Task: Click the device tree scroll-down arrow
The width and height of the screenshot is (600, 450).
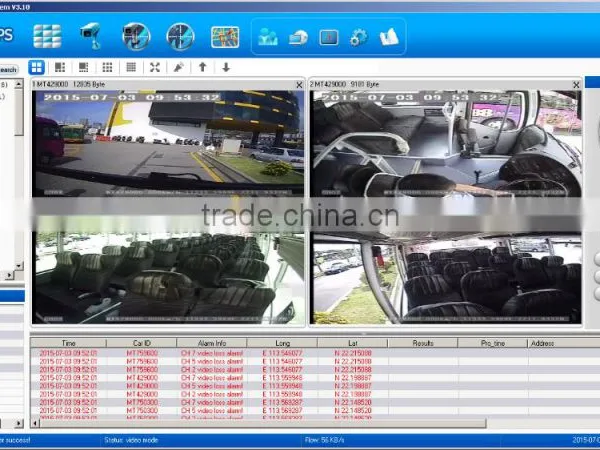Action: pyautogui.click(x=19, y=266)
